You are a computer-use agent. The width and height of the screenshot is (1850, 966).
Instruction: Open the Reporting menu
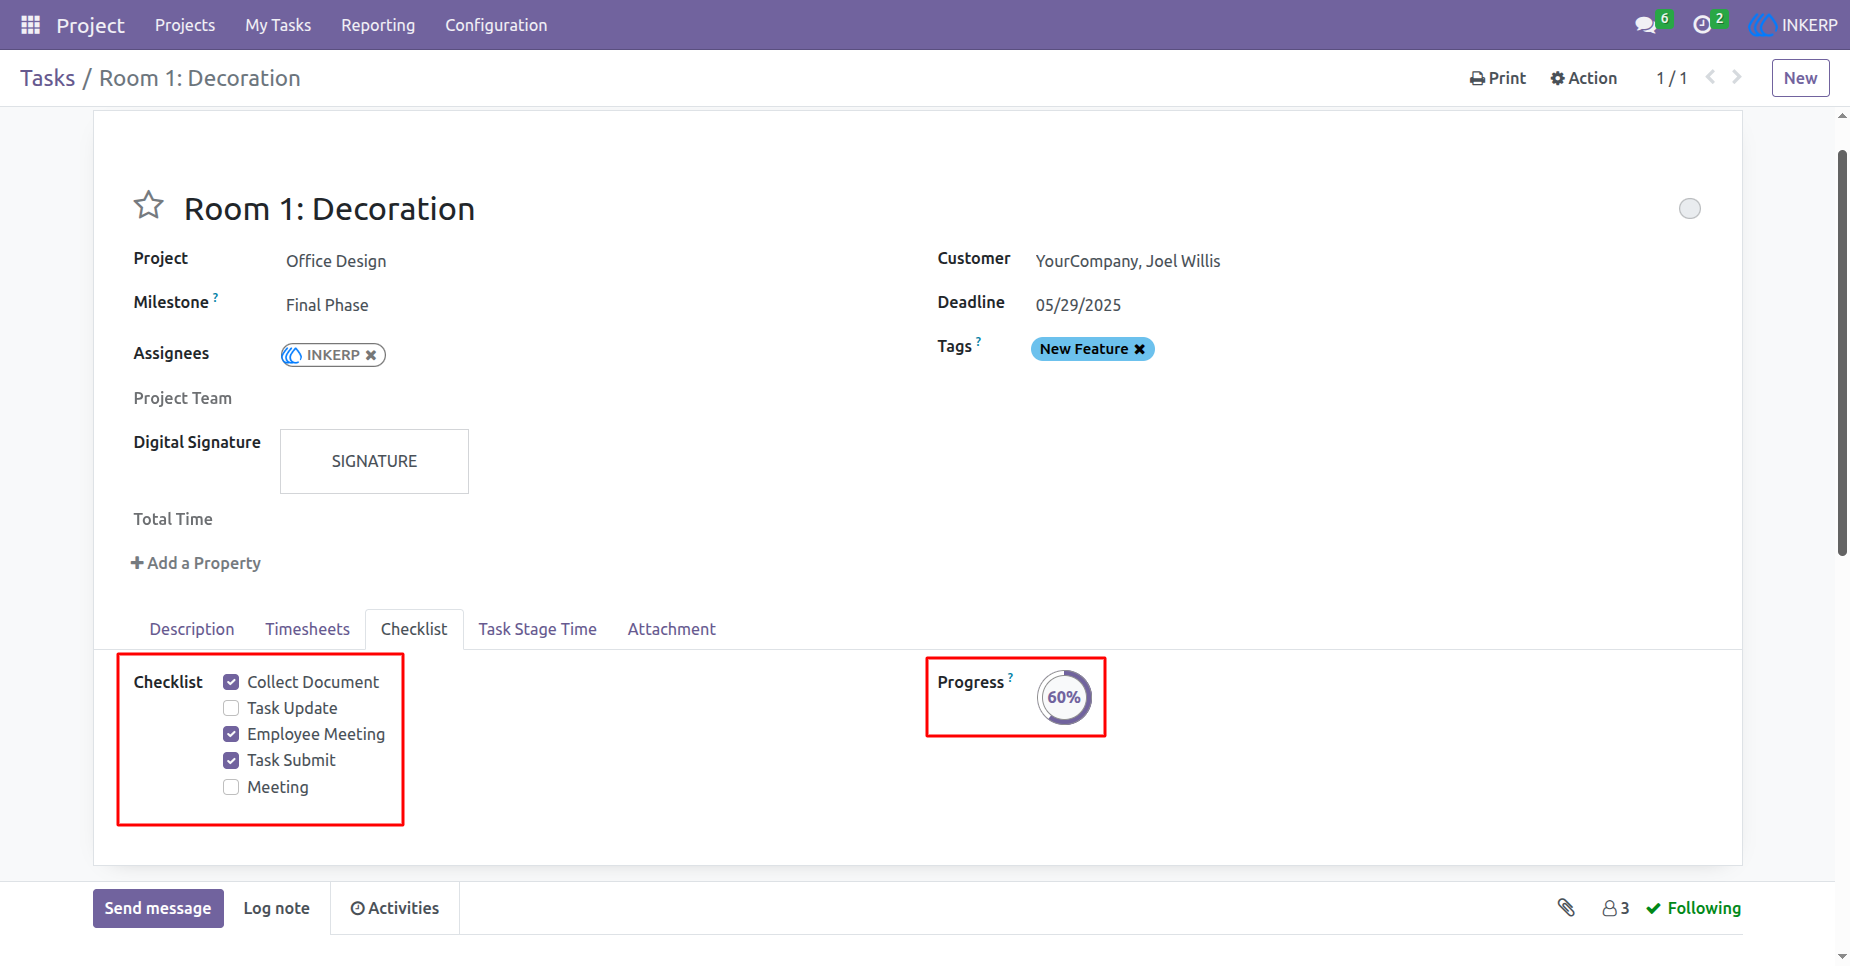(378, 25)
